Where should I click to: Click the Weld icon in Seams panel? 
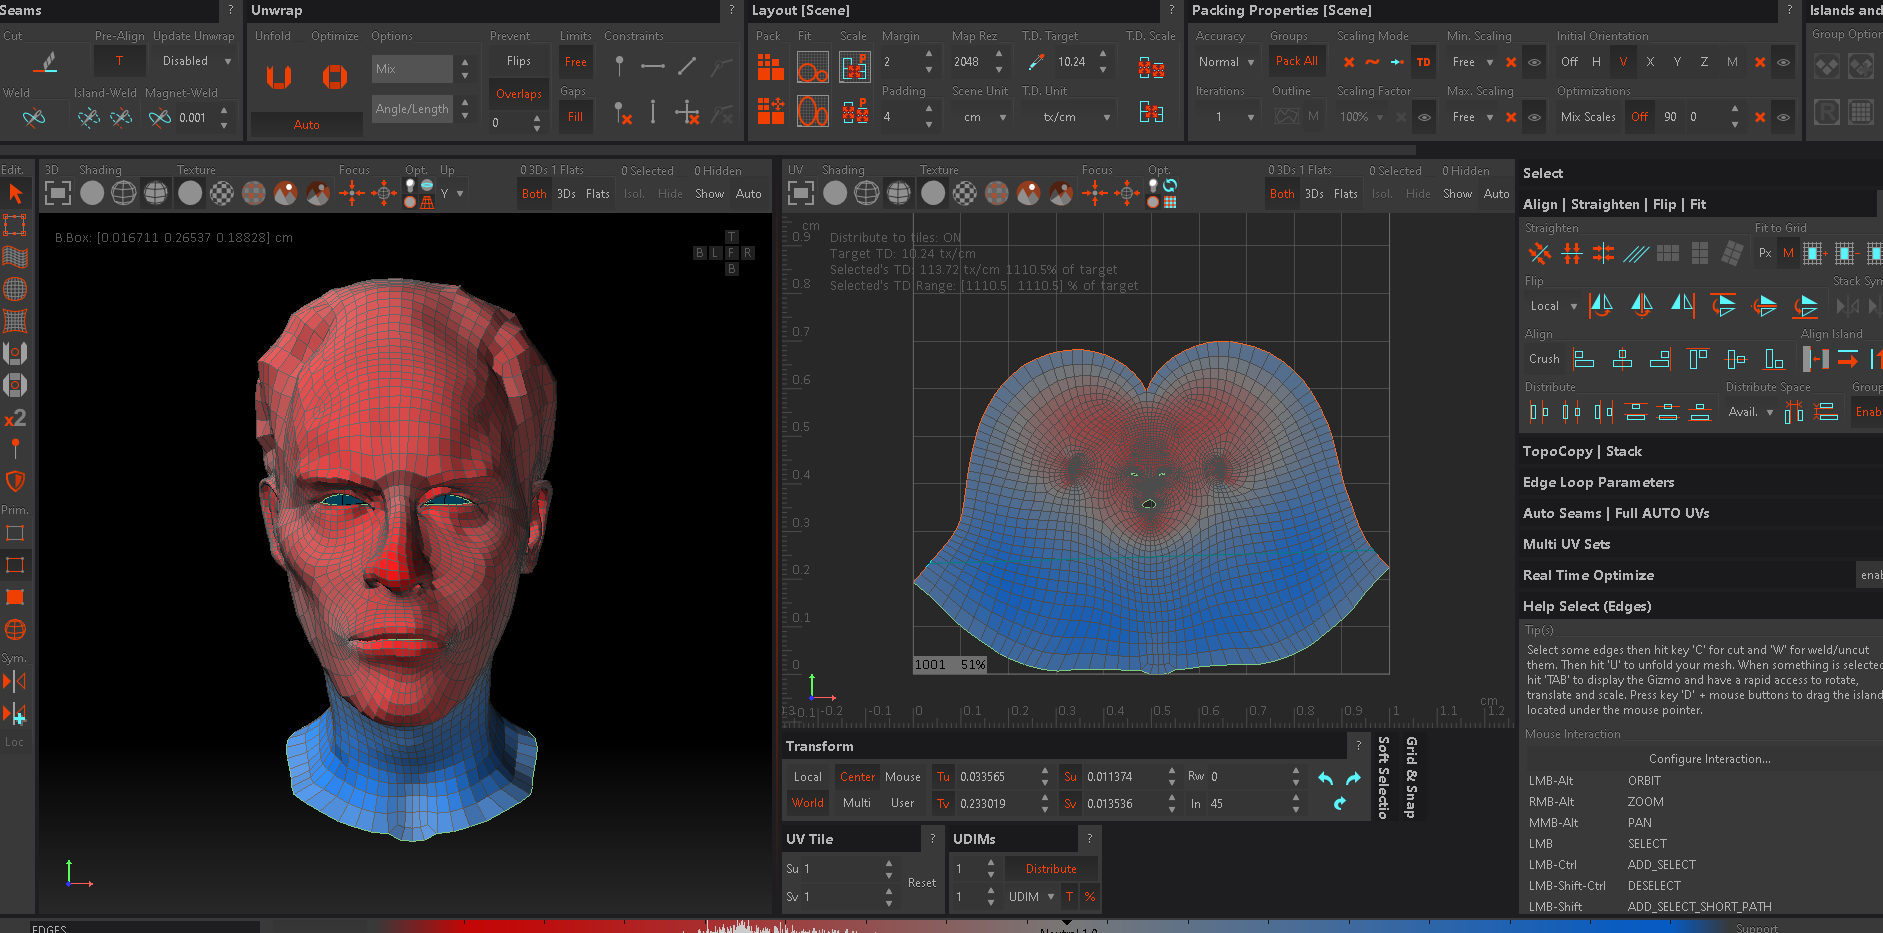click(34, 117)
